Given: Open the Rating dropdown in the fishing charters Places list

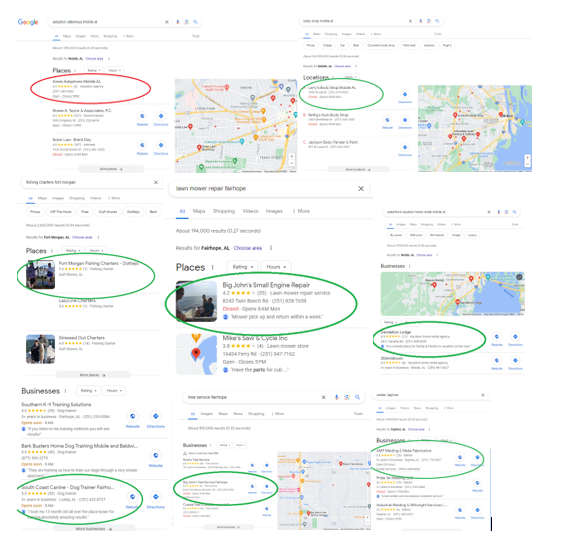Looking at the screenshot, I should tap(73, 250).
